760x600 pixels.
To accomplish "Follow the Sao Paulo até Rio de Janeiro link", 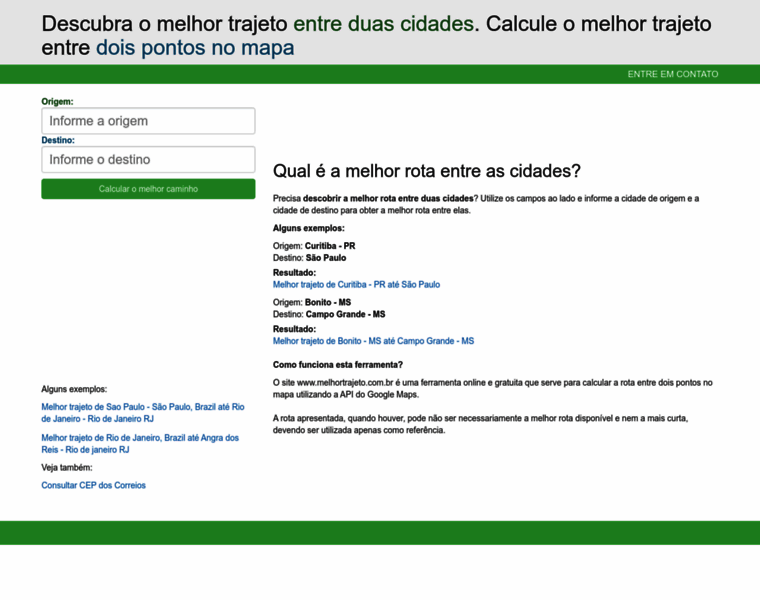I will [142, 413].
